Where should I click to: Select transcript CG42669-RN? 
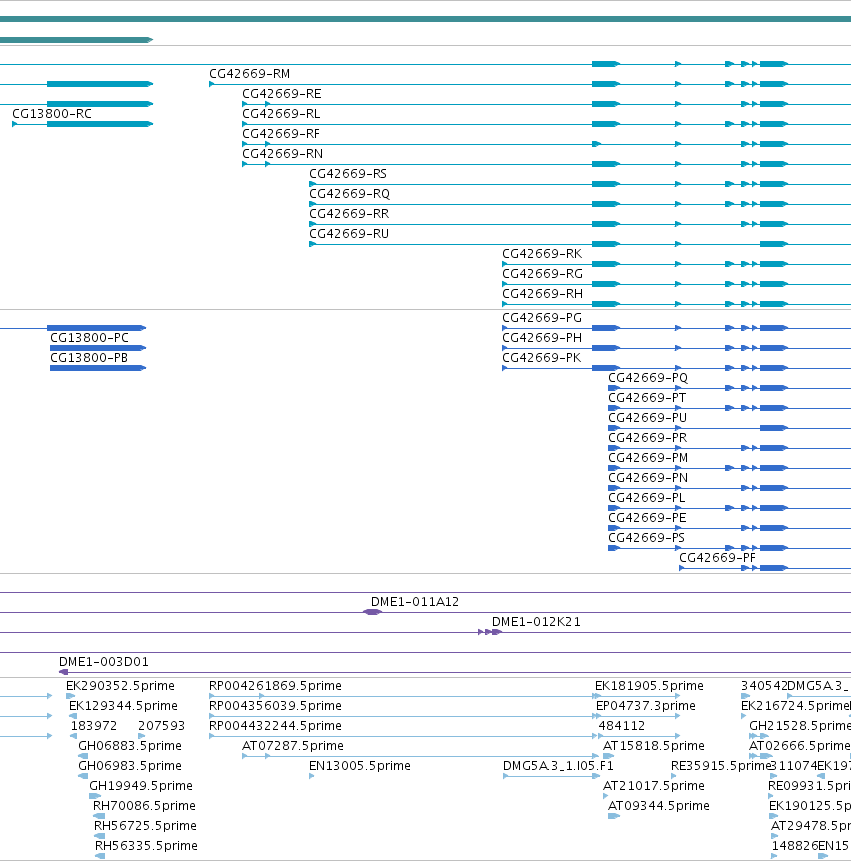coord(282,154)
